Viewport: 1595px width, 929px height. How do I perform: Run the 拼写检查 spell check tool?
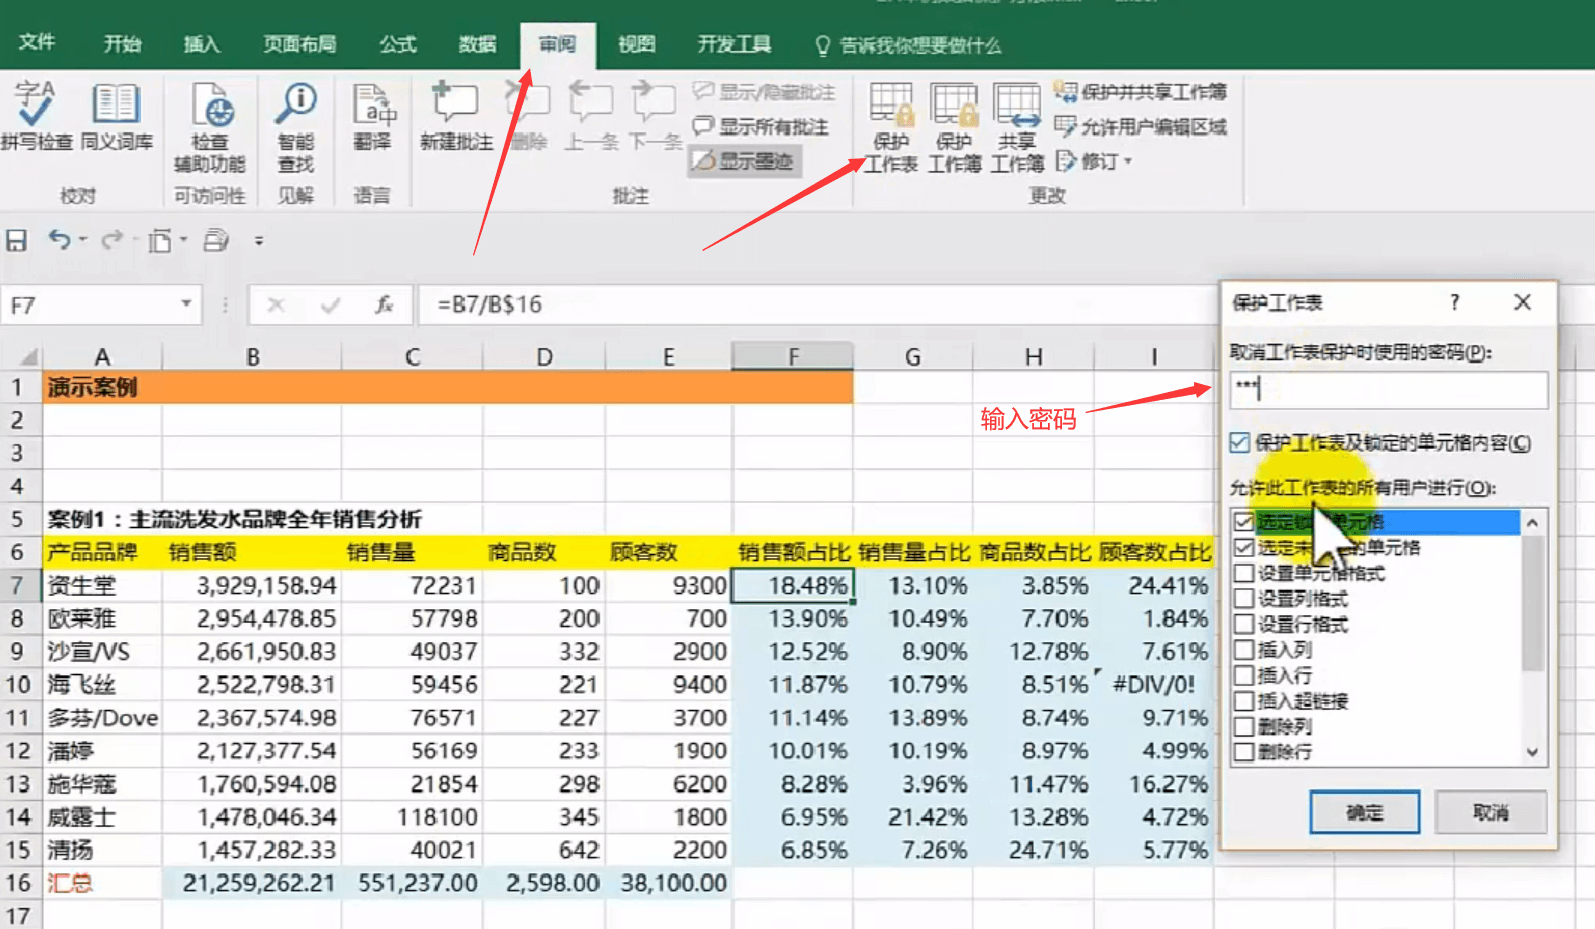coord(36,115)
